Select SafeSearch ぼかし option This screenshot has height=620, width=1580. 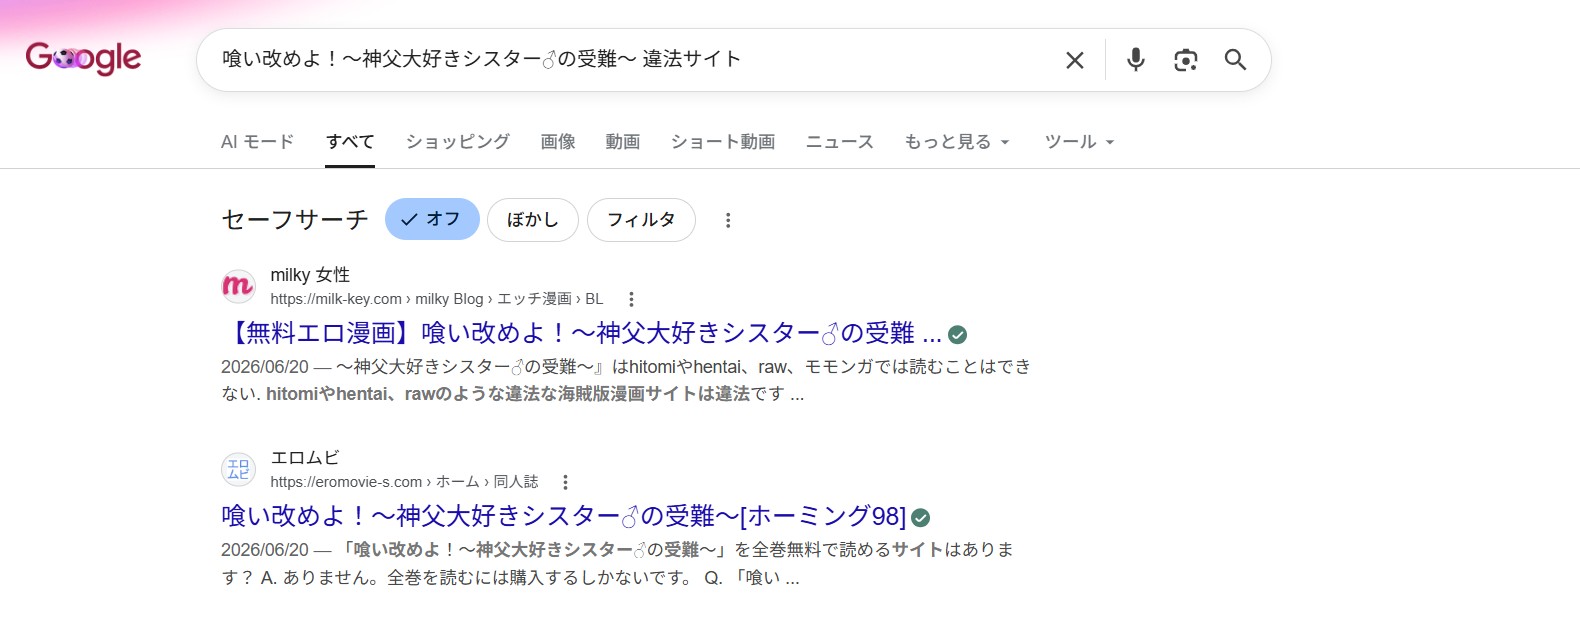point(533,219)
